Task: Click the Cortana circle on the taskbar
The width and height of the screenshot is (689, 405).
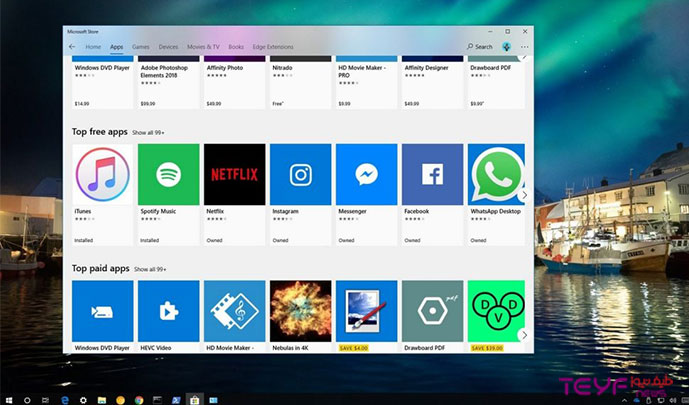Action: 27,400
